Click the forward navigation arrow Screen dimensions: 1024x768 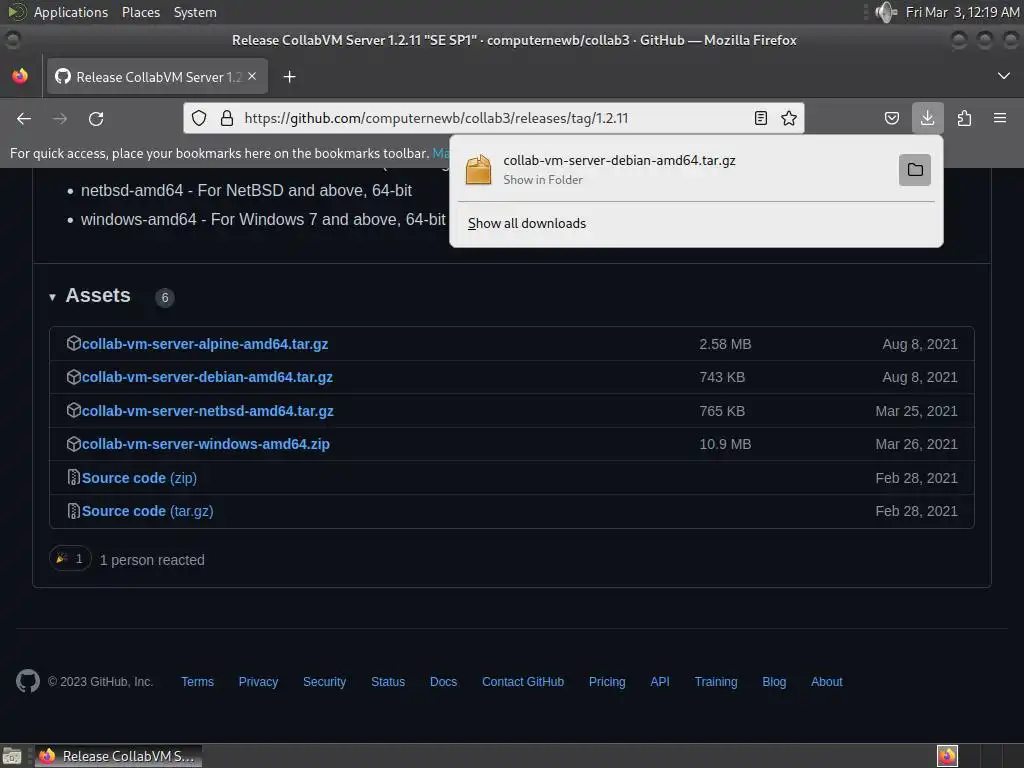[x=60, y=118]
